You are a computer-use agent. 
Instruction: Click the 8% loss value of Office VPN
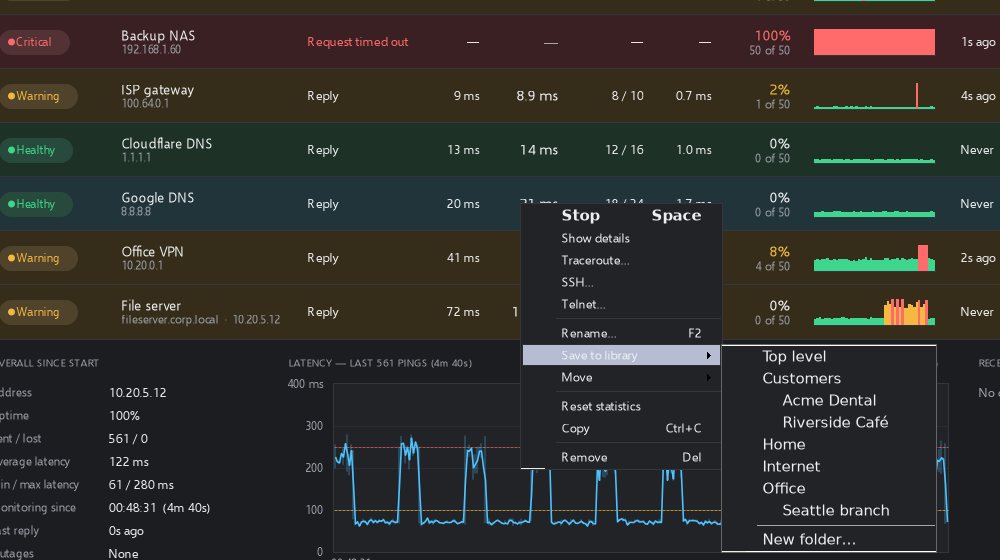tap(779, 252)
